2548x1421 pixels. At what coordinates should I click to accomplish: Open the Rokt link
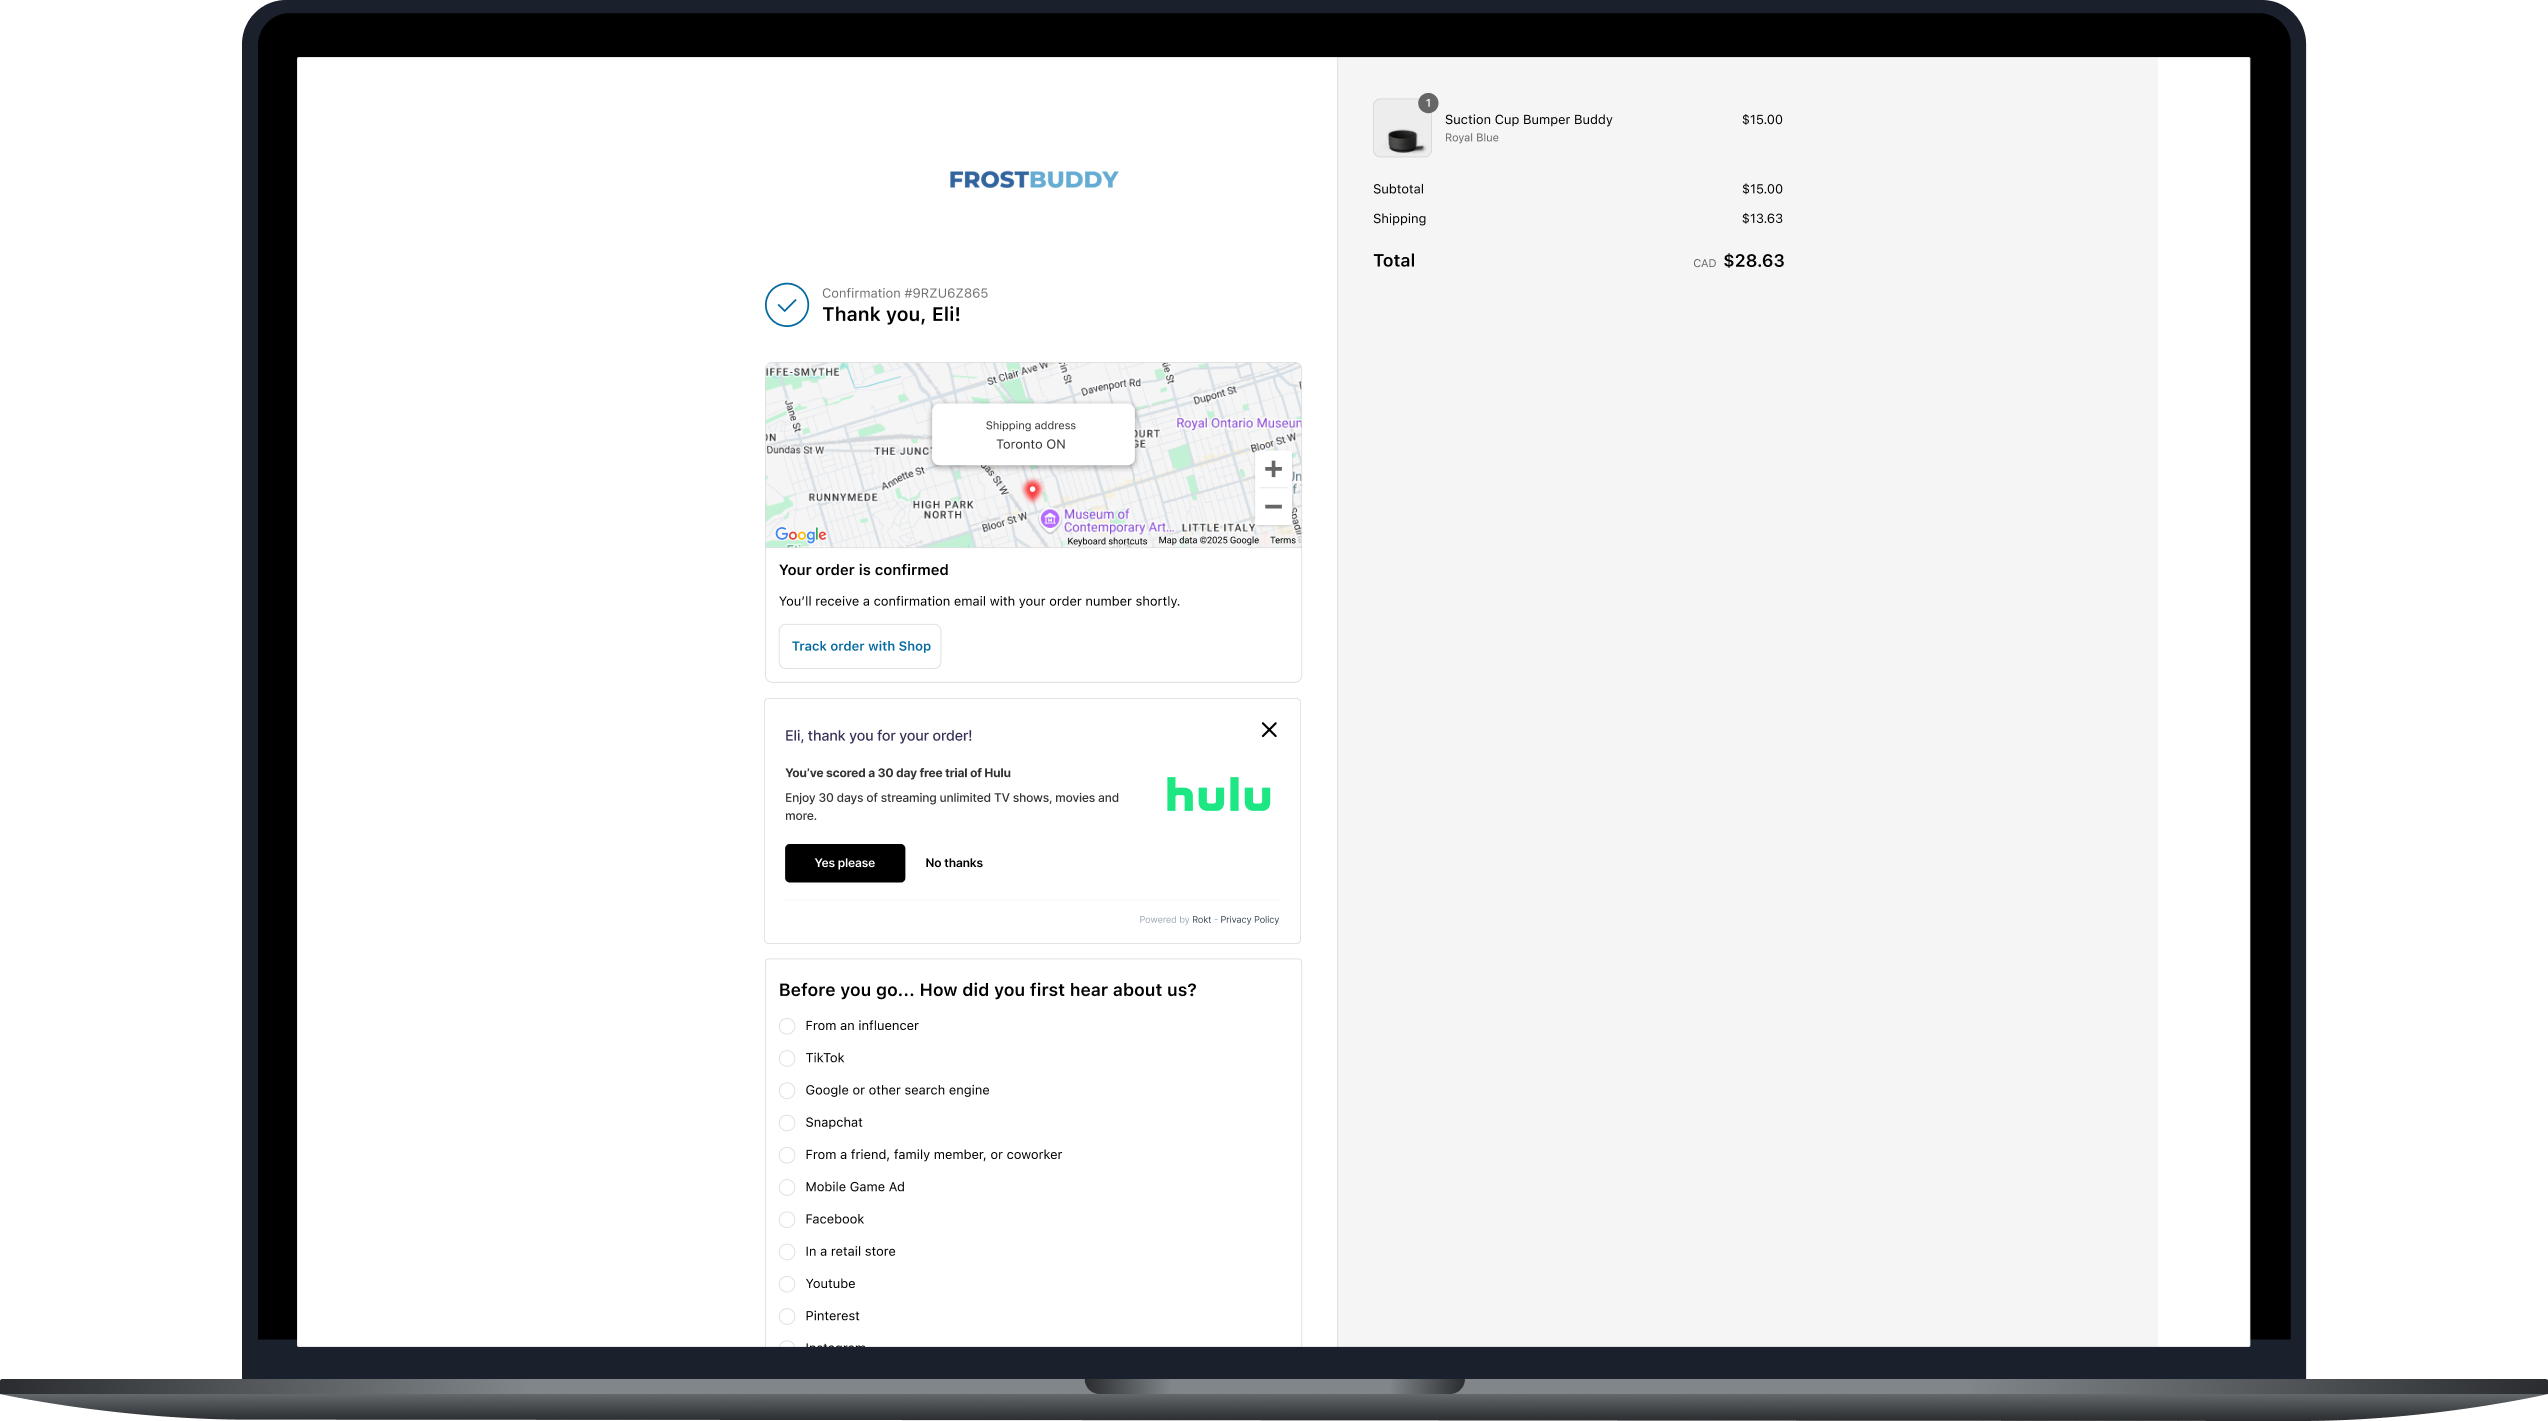tap(1201, 920)
